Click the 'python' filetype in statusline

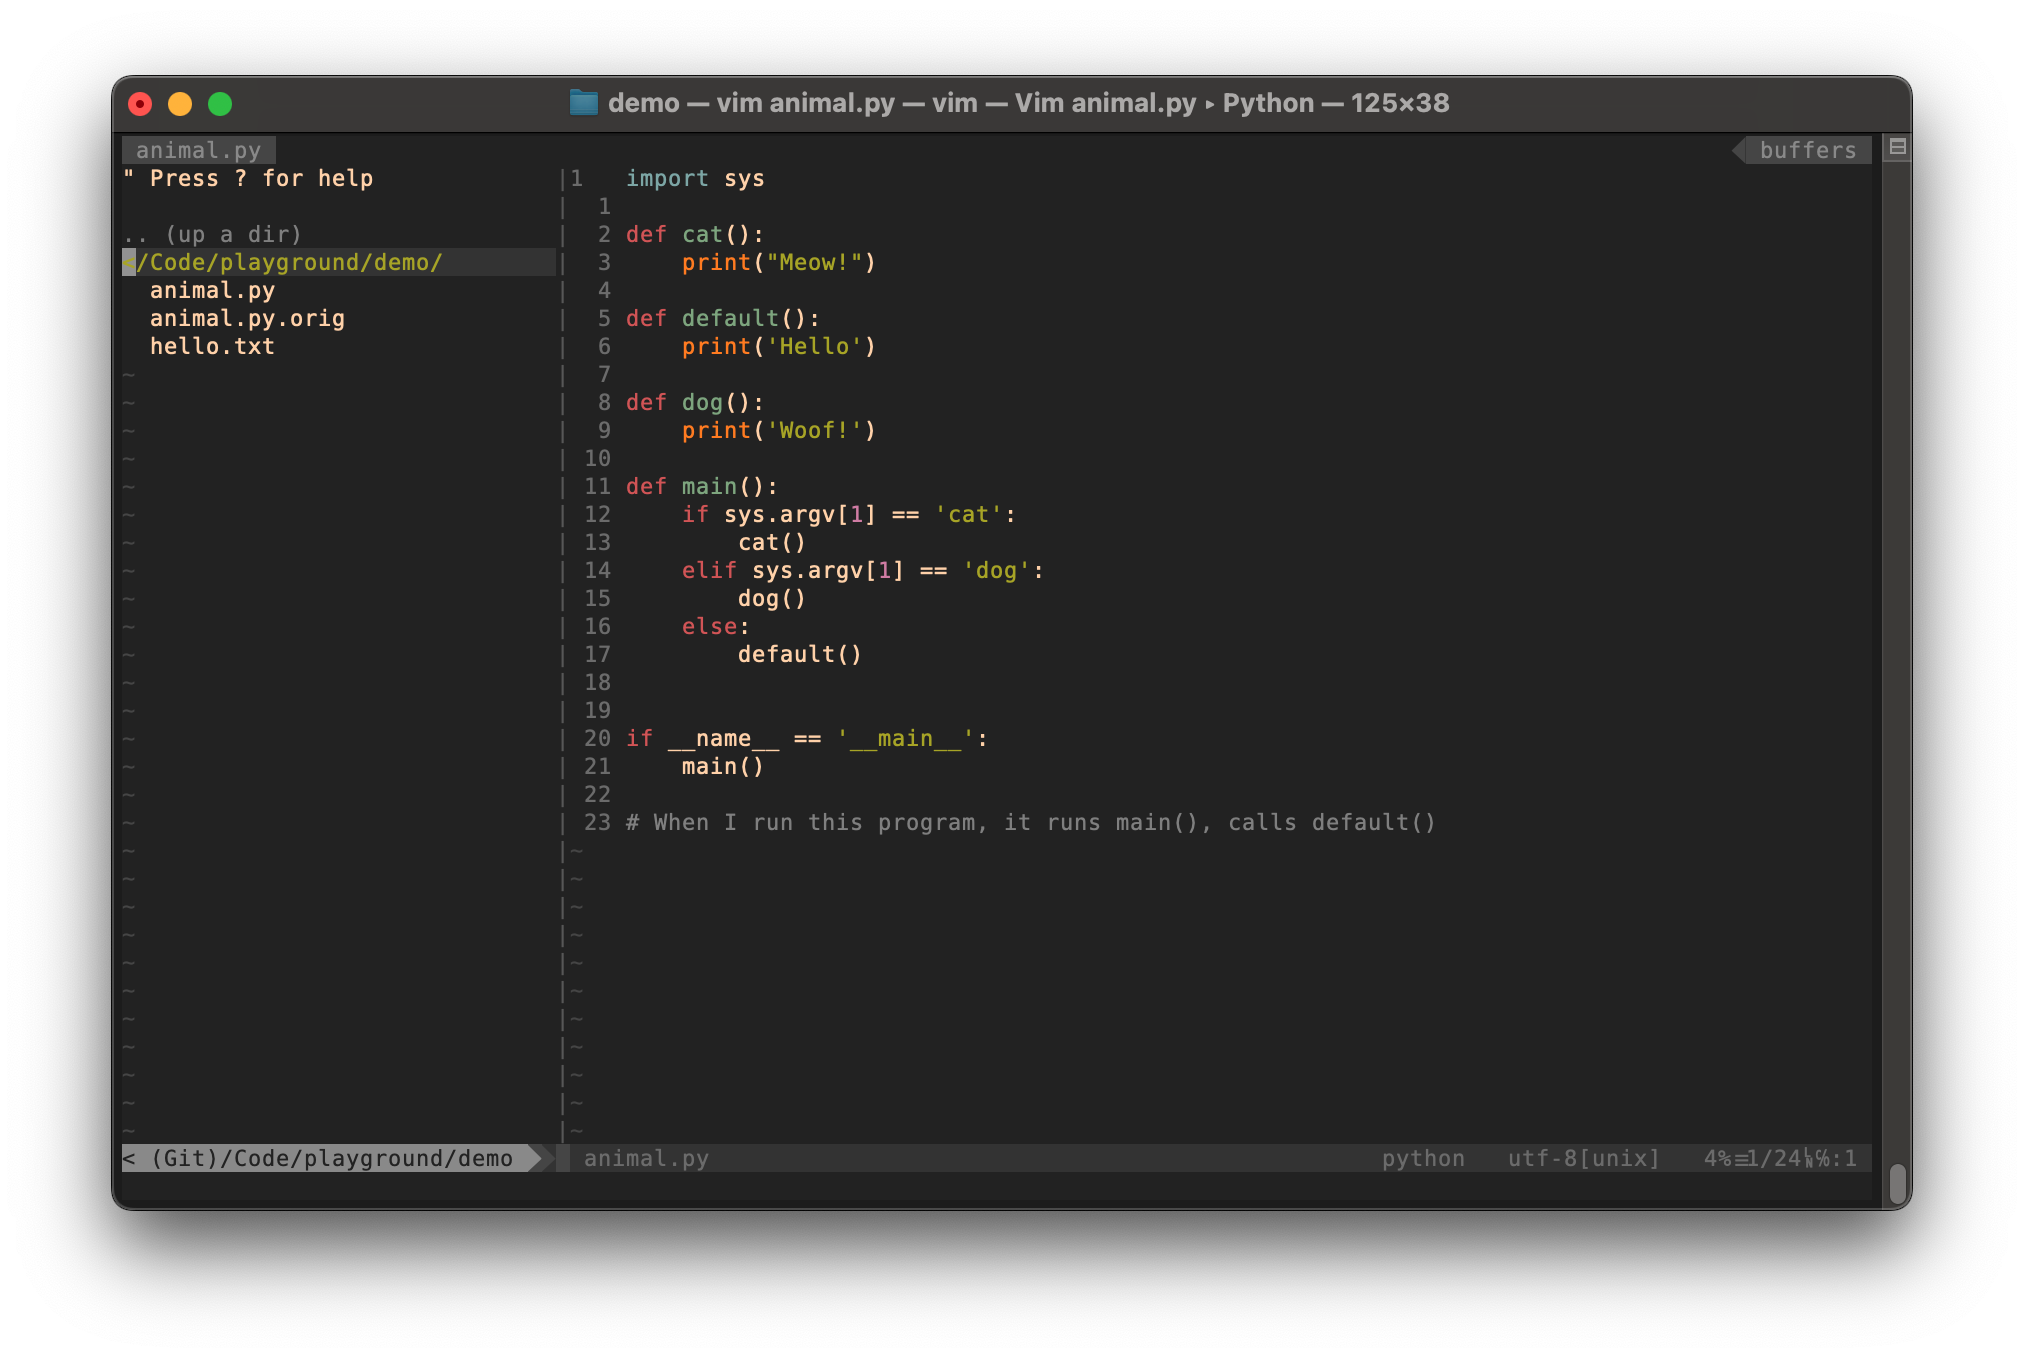[x=1423, y=1158]
